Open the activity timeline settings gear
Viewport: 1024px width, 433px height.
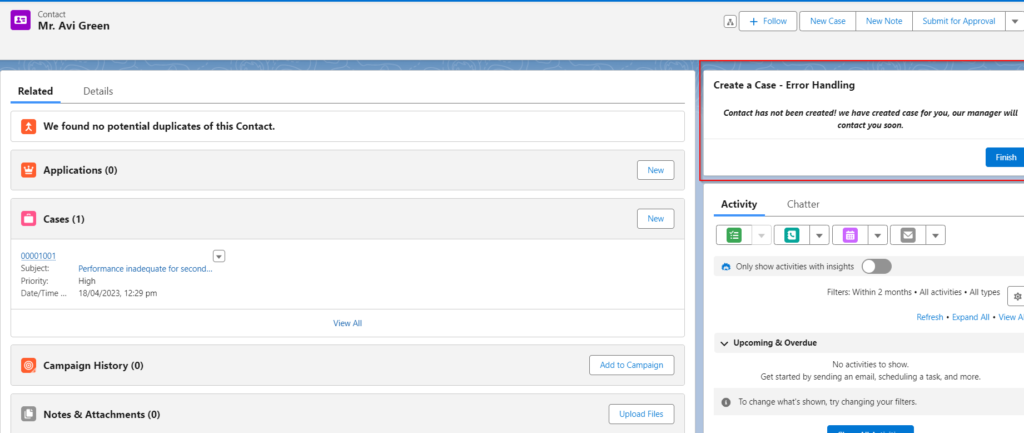click(x=1016, y=295)
